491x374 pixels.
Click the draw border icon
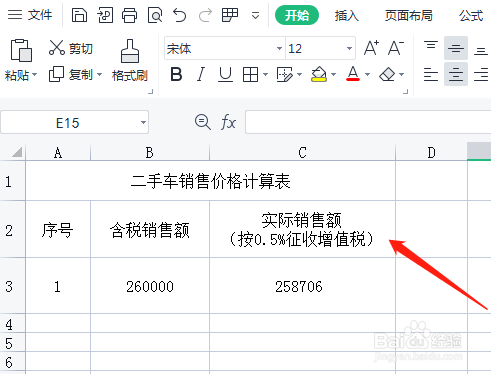click(x=284, y=74)
